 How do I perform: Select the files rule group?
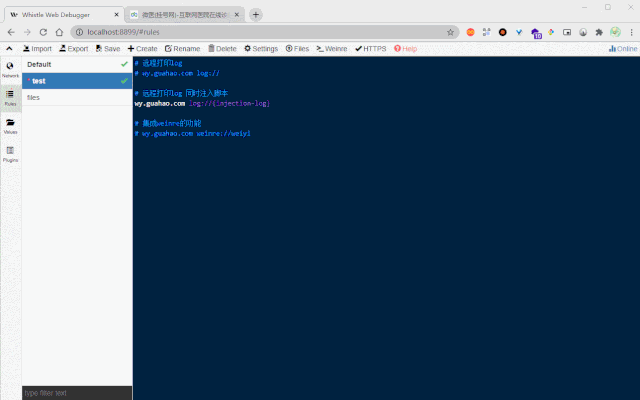point(77,98)
